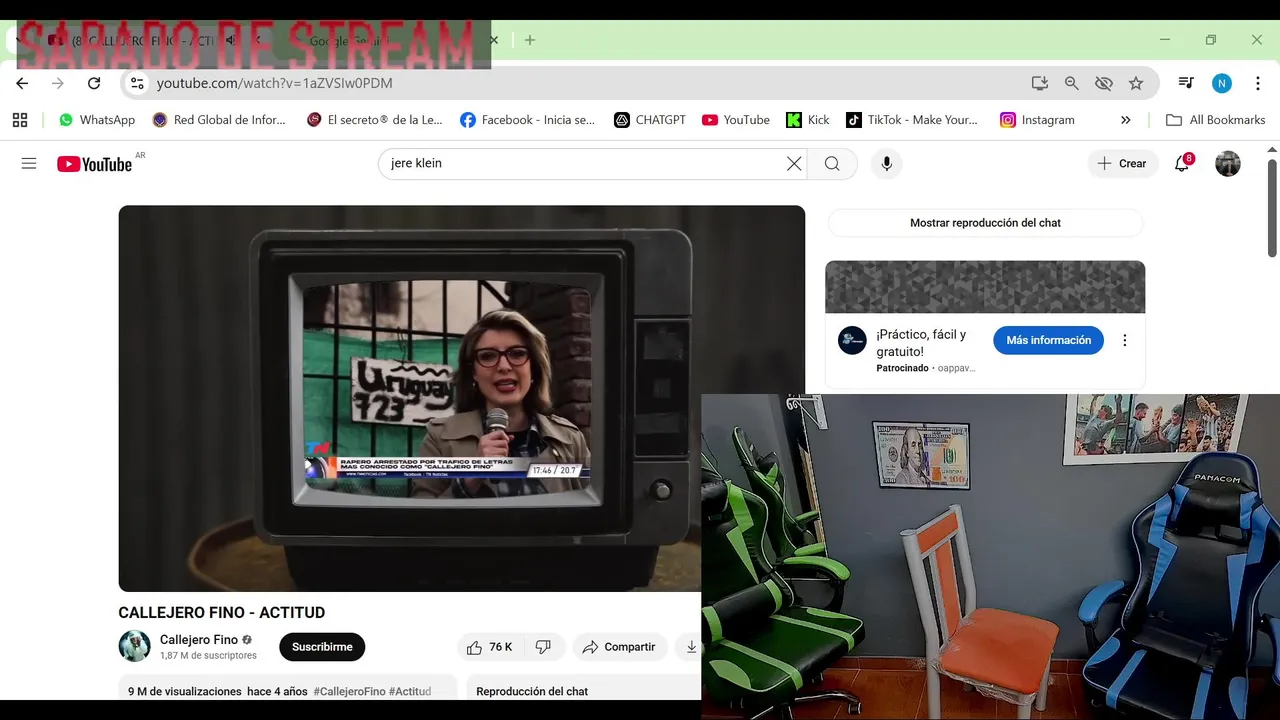Click the Reproducción del chat heading
The height and width of the screenshot is (720, 1280).
click(532, 691)
